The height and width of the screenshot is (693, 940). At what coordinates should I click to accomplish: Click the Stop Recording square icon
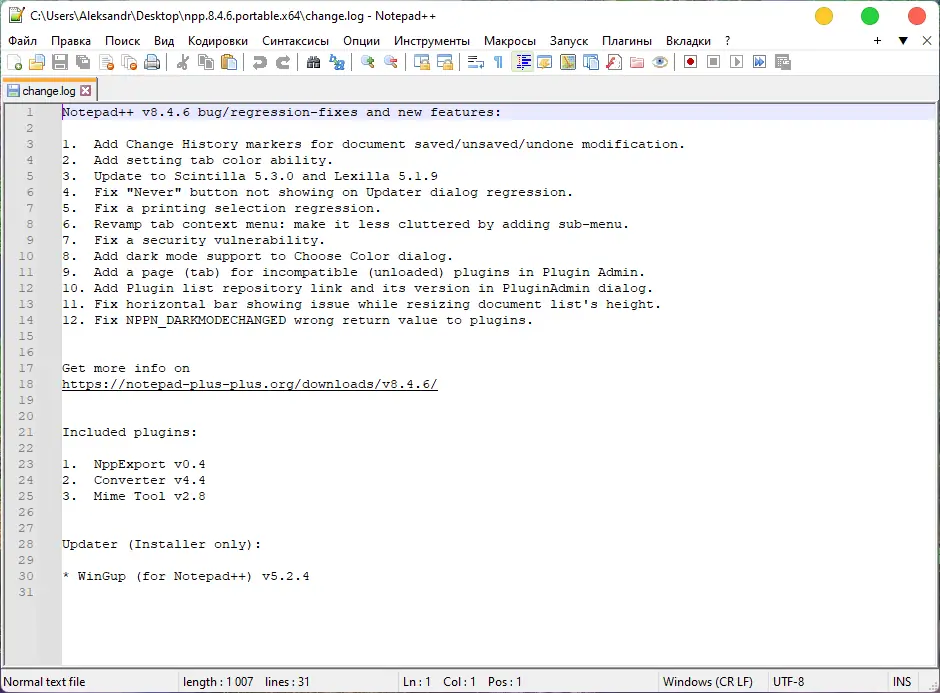click(713, 62)
